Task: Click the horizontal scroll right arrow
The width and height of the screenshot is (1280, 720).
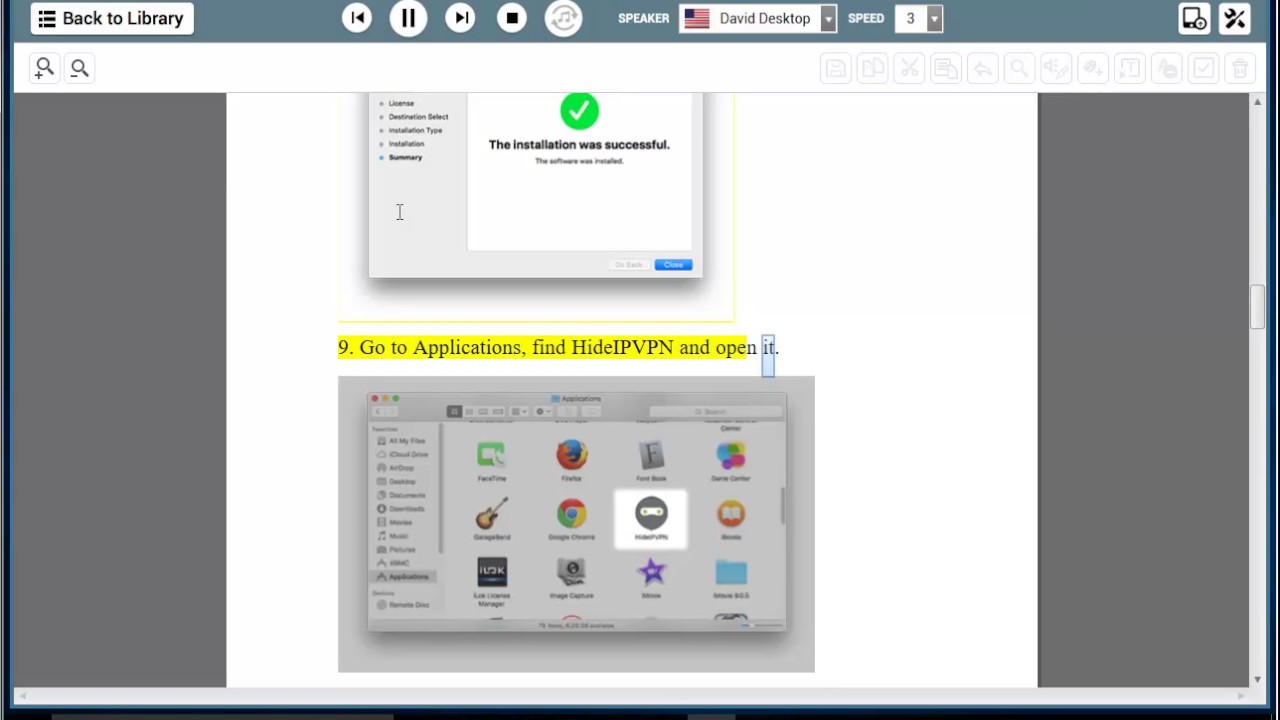Action: click(x=1243, y=696)
